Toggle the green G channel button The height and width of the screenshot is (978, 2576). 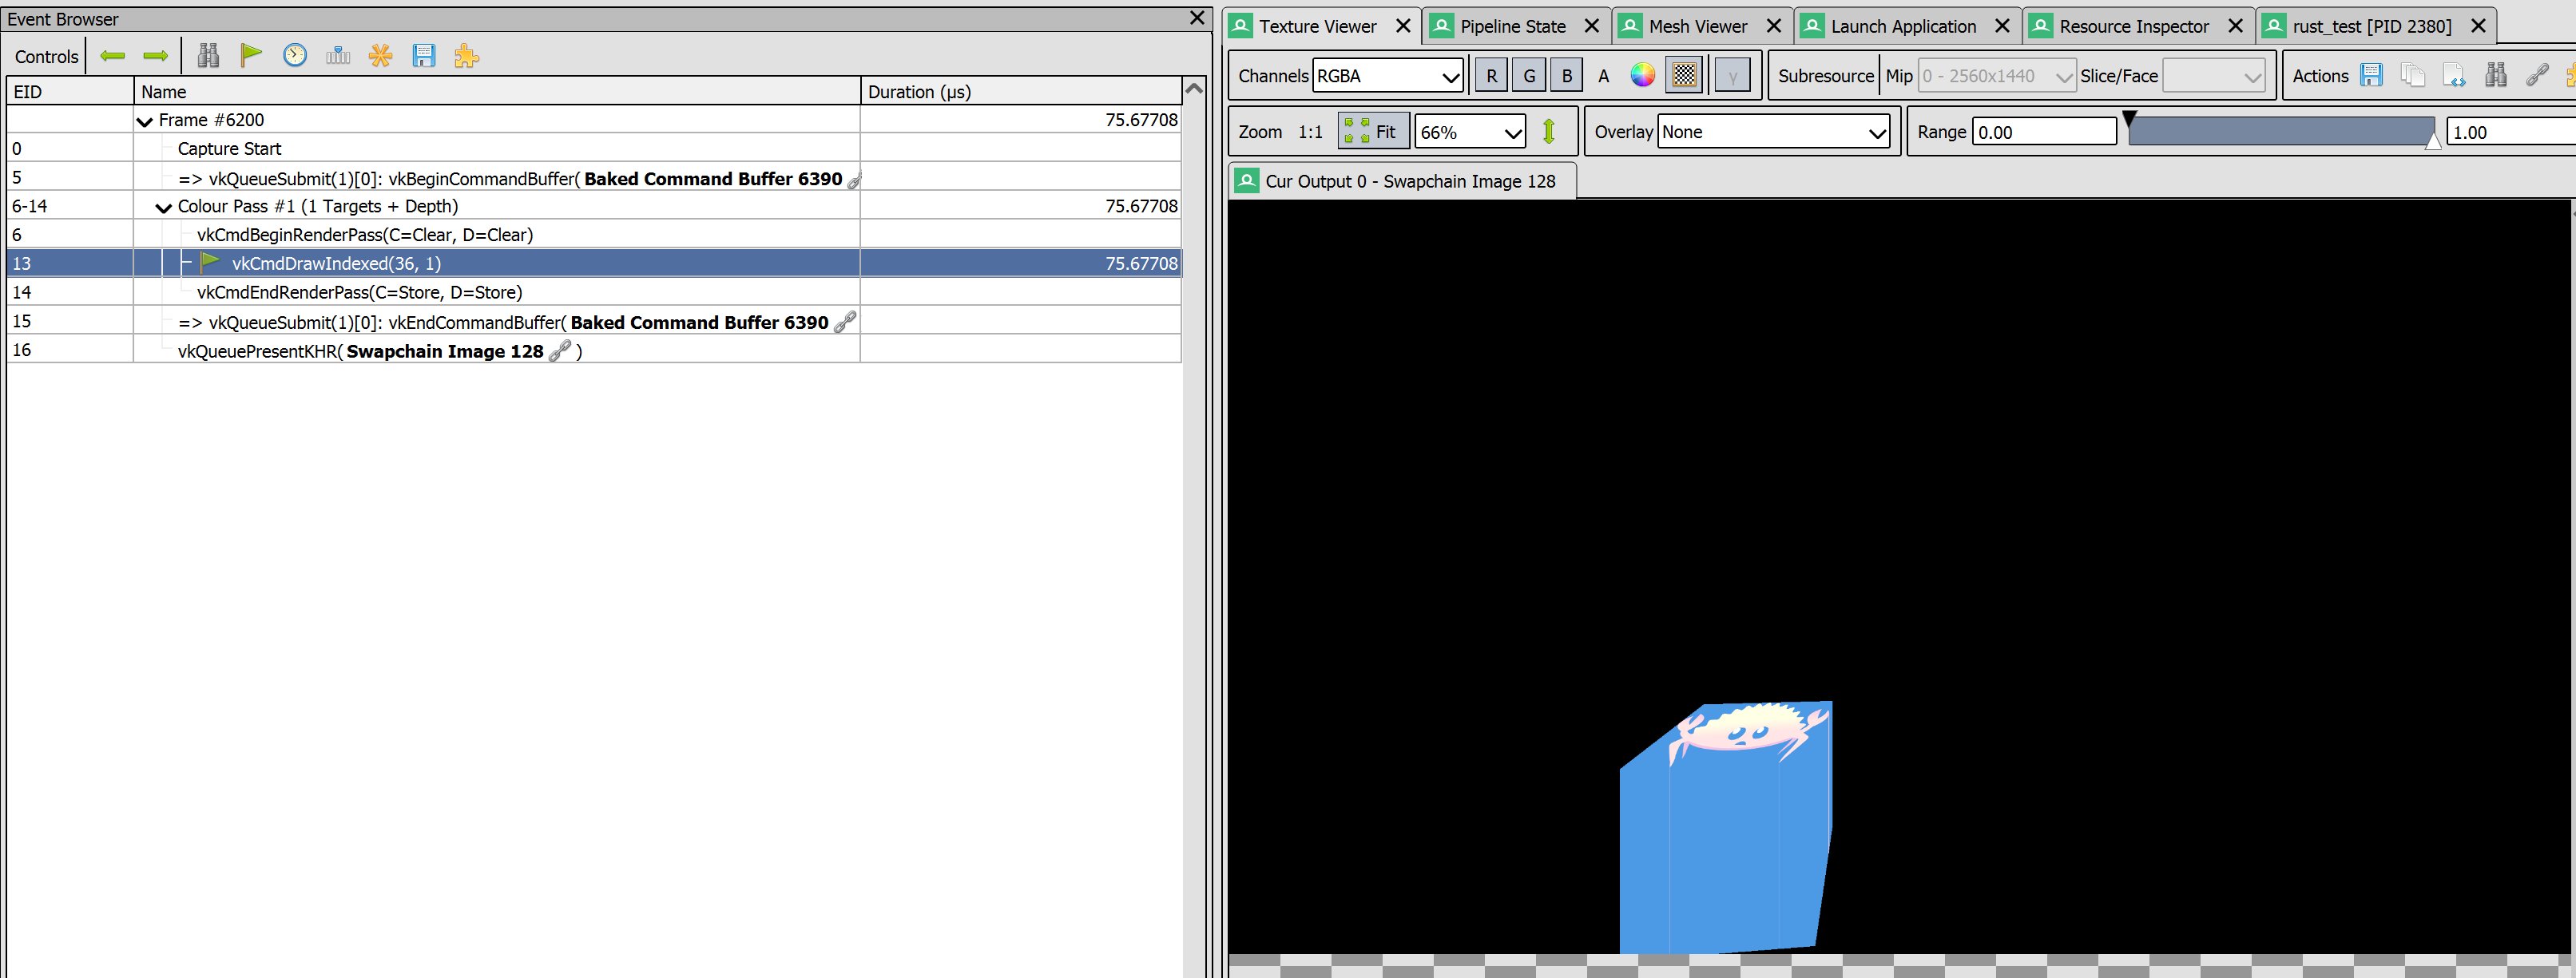[x=1529, y=76]
